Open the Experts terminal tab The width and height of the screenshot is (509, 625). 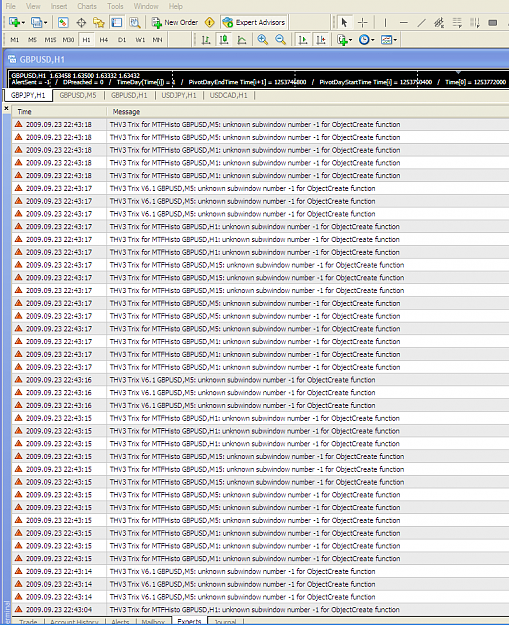[x=189, y=621]
